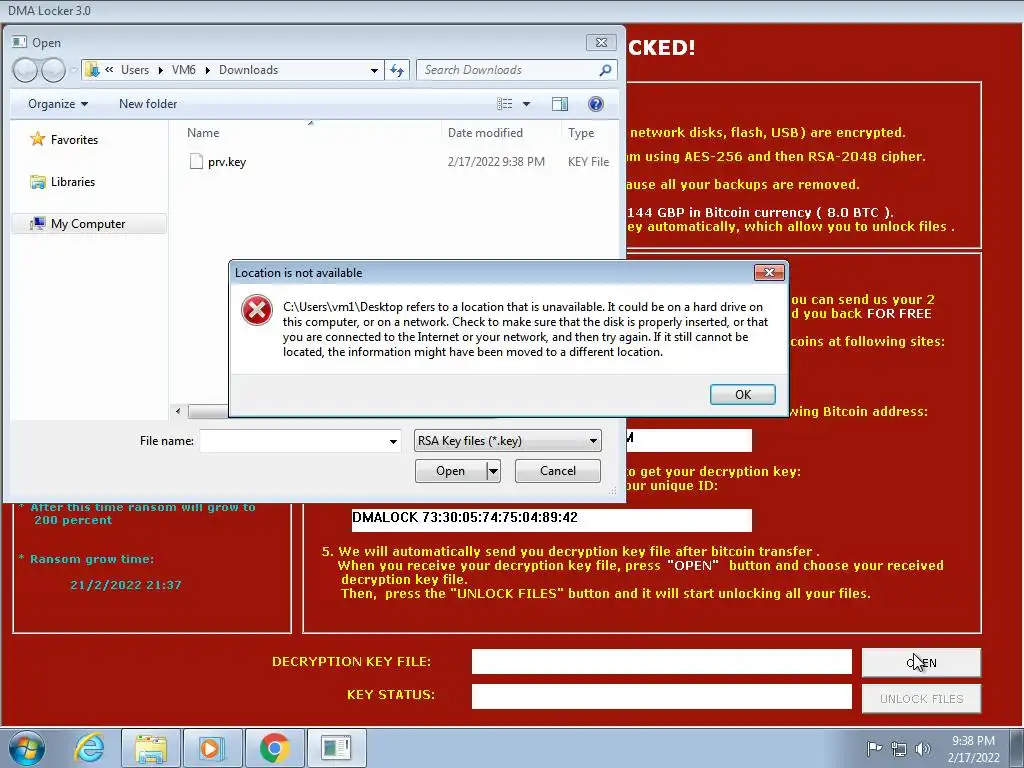Click the KEY STATUS field
Screen dimensions: 1024x768
pyautogui.click(x=662, y=696)
